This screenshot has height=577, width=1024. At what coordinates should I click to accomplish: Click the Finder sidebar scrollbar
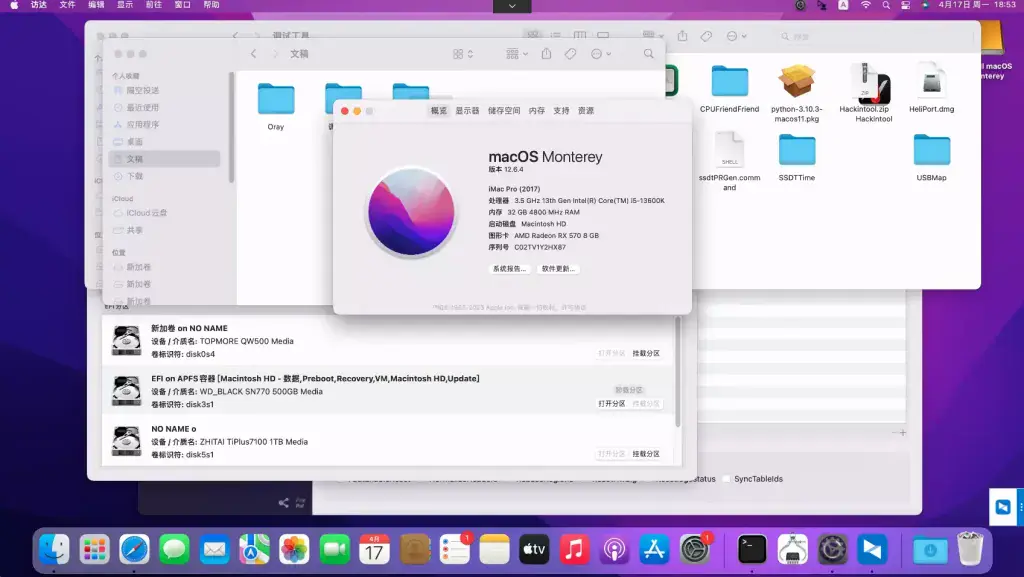tap(231, 127)
